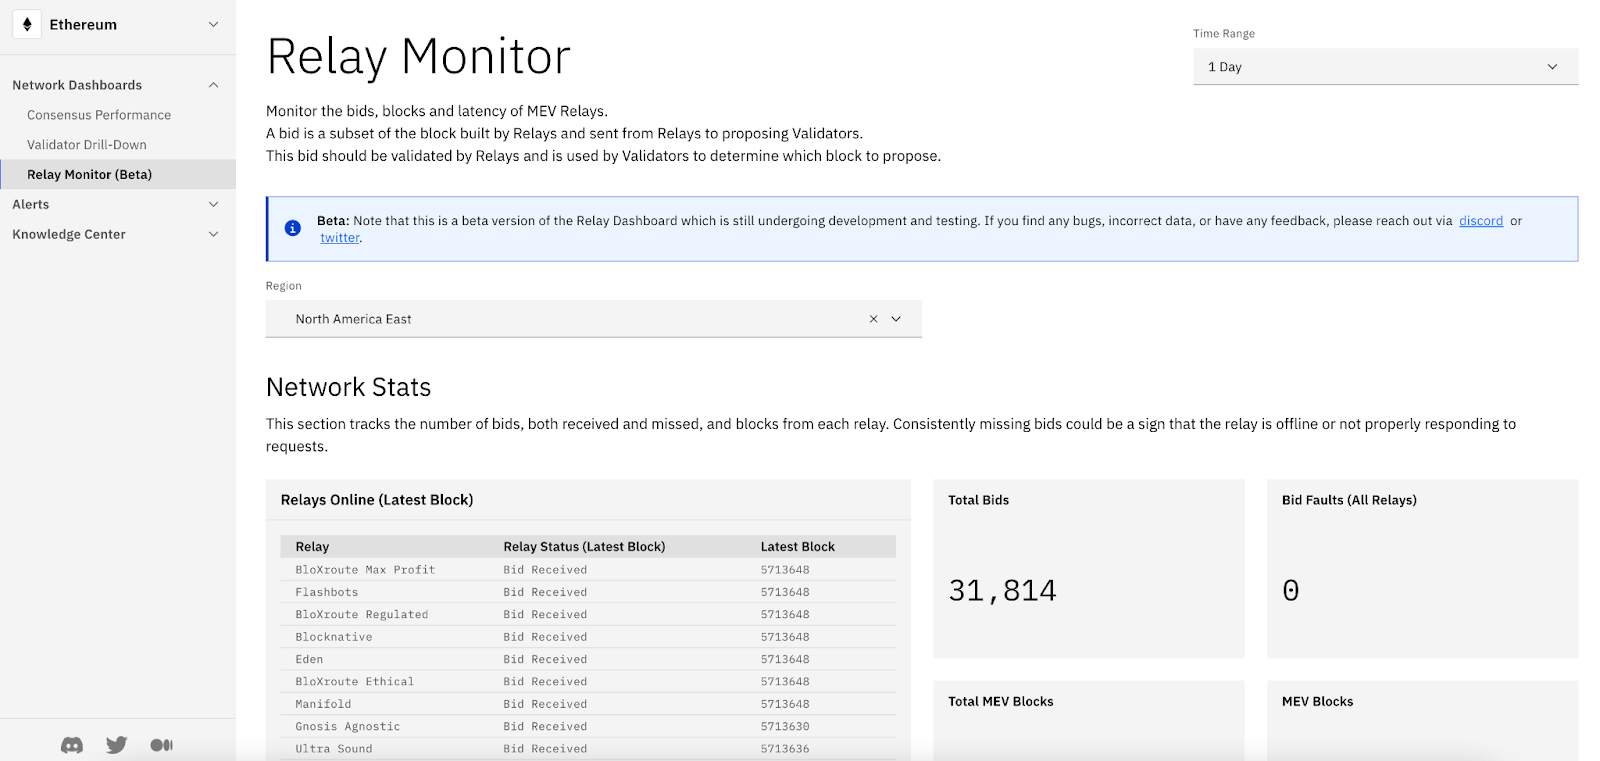The width and height of the screenshot is (1600, 761).
Task: Click the Flashbots relay name
Action: click(x=327, y=592)
